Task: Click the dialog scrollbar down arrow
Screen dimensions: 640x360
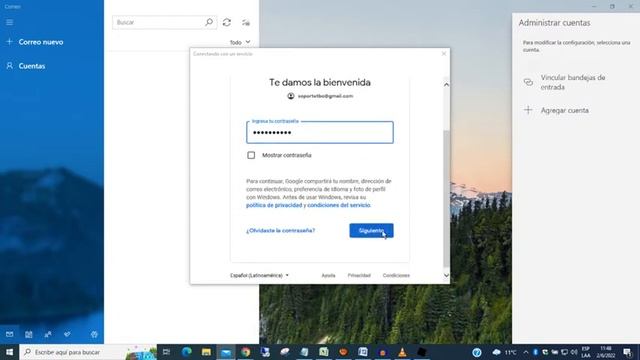Action: click(x=446, y=276)
